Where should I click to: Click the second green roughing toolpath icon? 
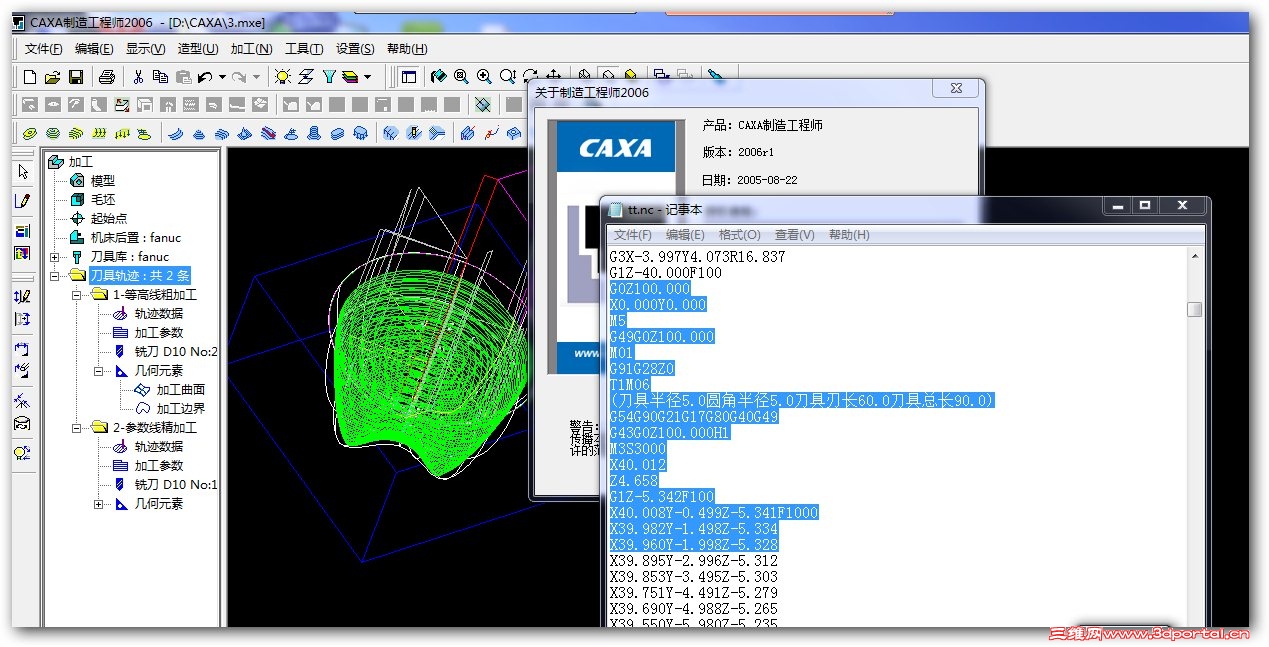pyautogui.click(x=53, y=133)
